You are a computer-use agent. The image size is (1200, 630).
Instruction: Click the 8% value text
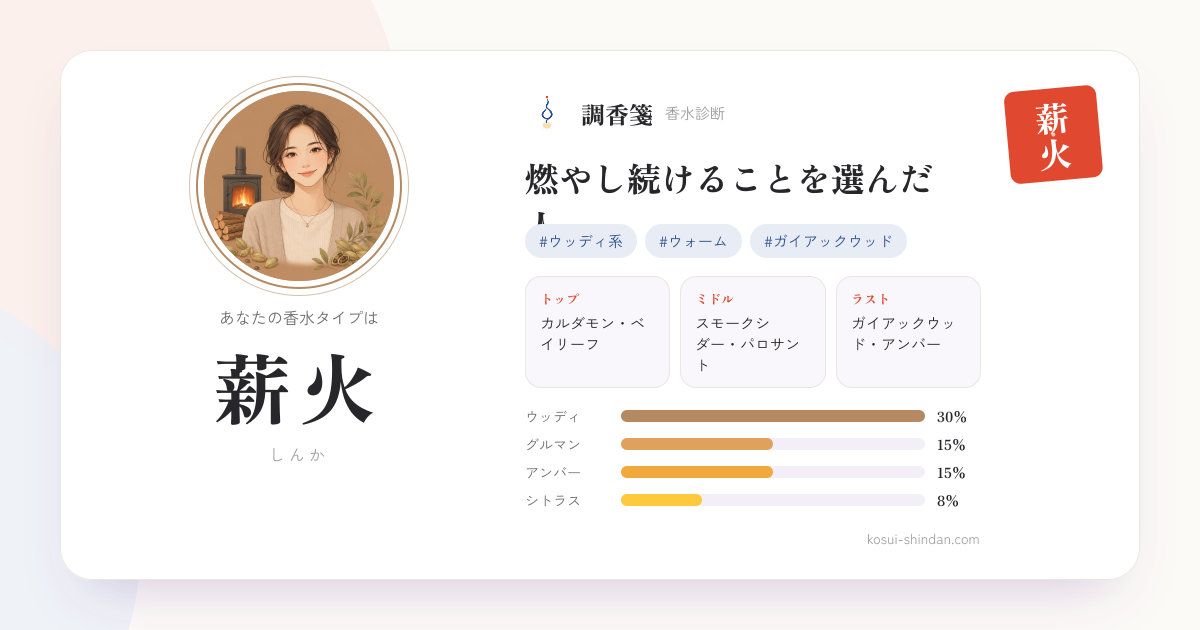(x=948, y=501)
